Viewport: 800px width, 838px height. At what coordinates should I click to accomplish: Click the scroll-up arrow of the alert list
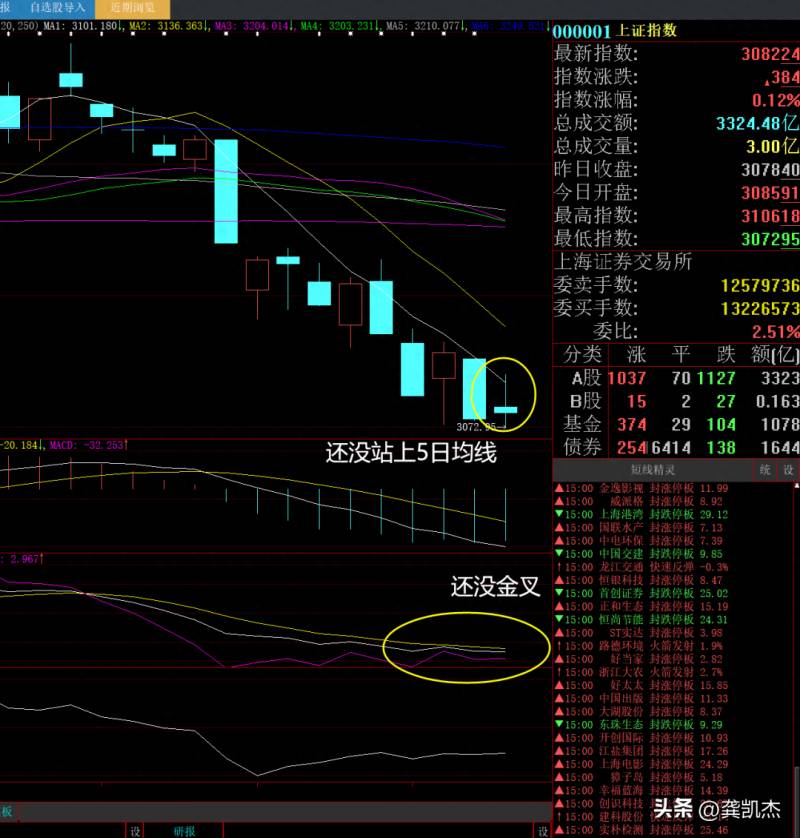796,486
